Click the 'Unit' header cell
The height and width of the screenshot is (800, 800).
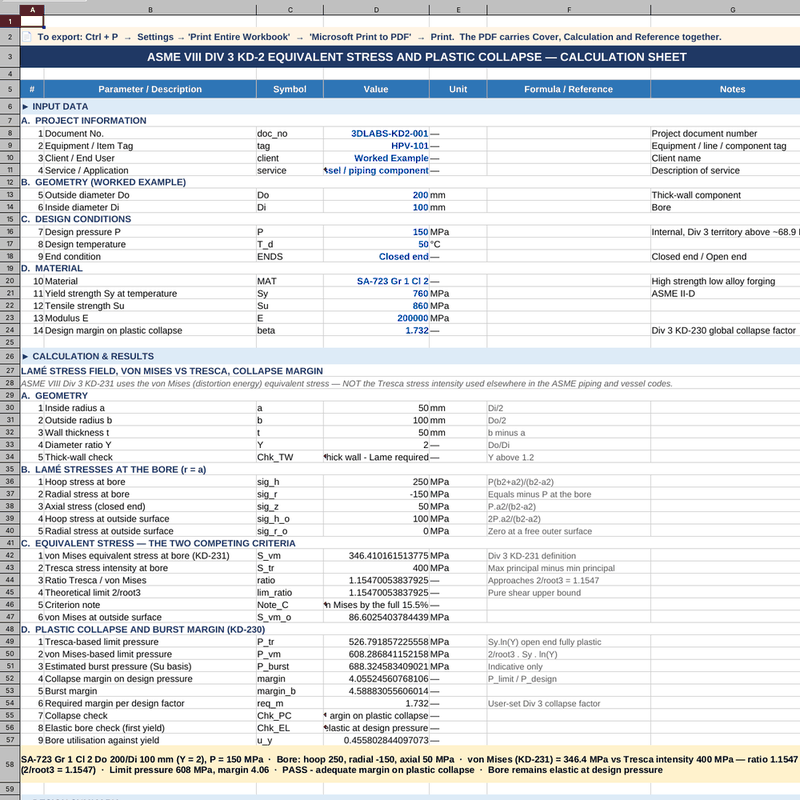click(458, 89)
